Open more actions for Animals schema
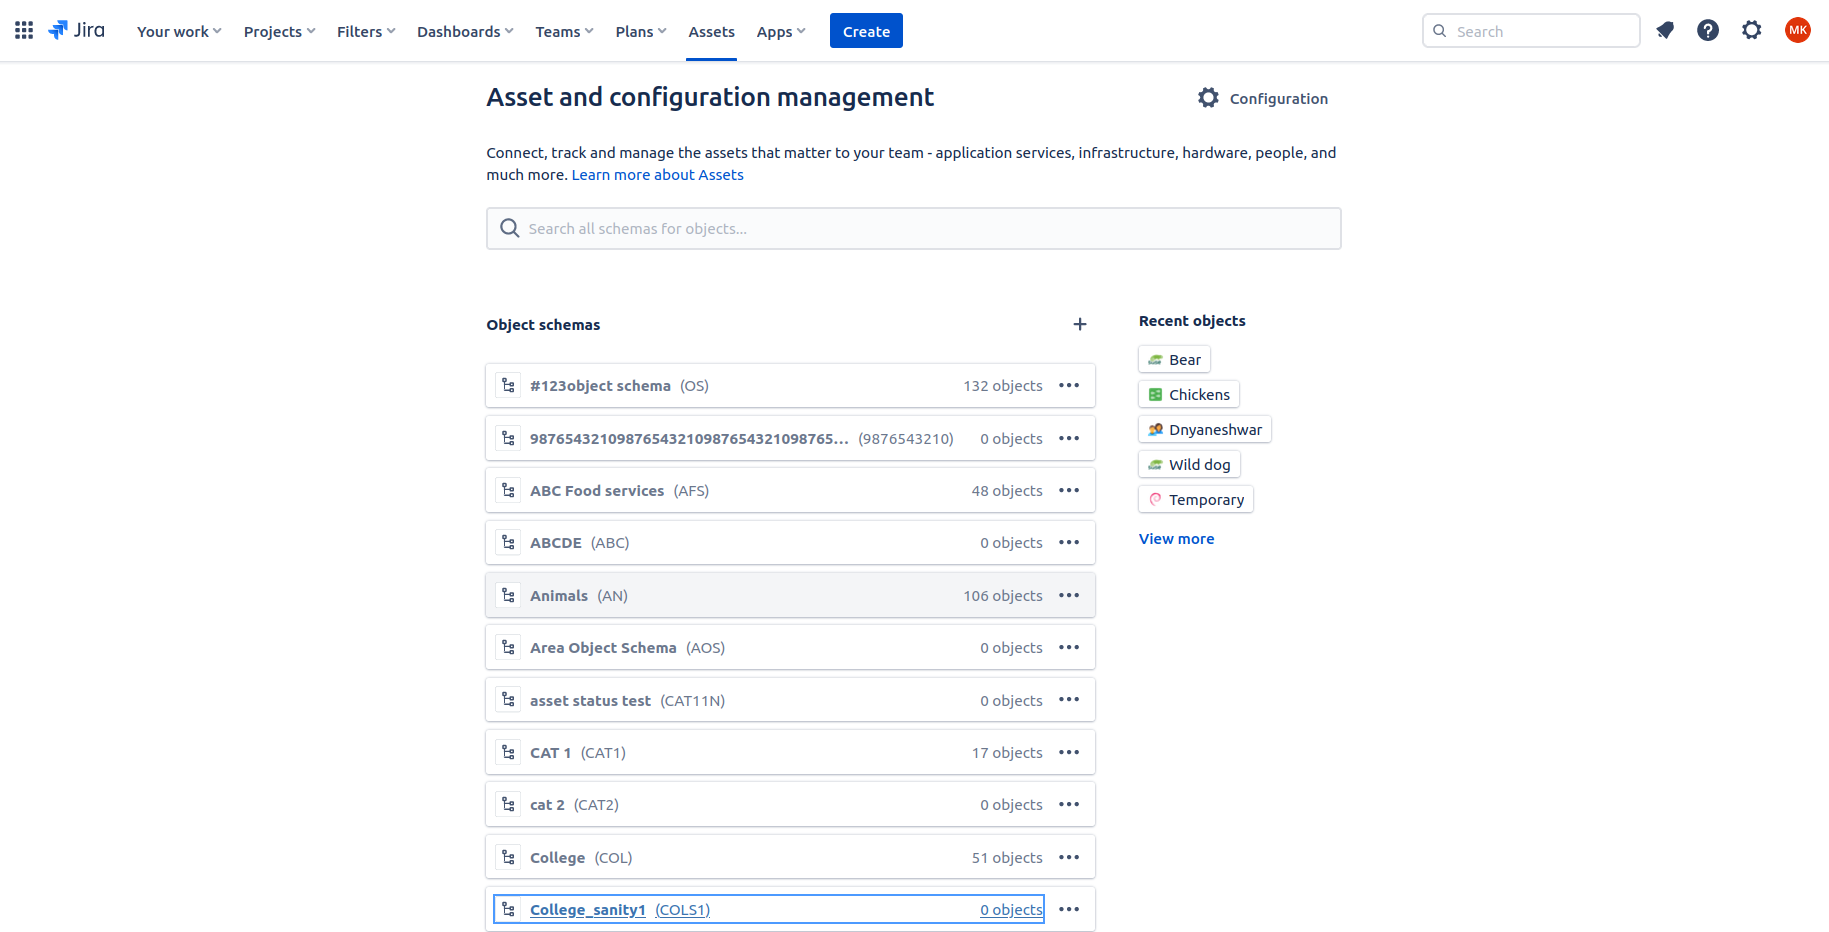 click(1069, 596)
